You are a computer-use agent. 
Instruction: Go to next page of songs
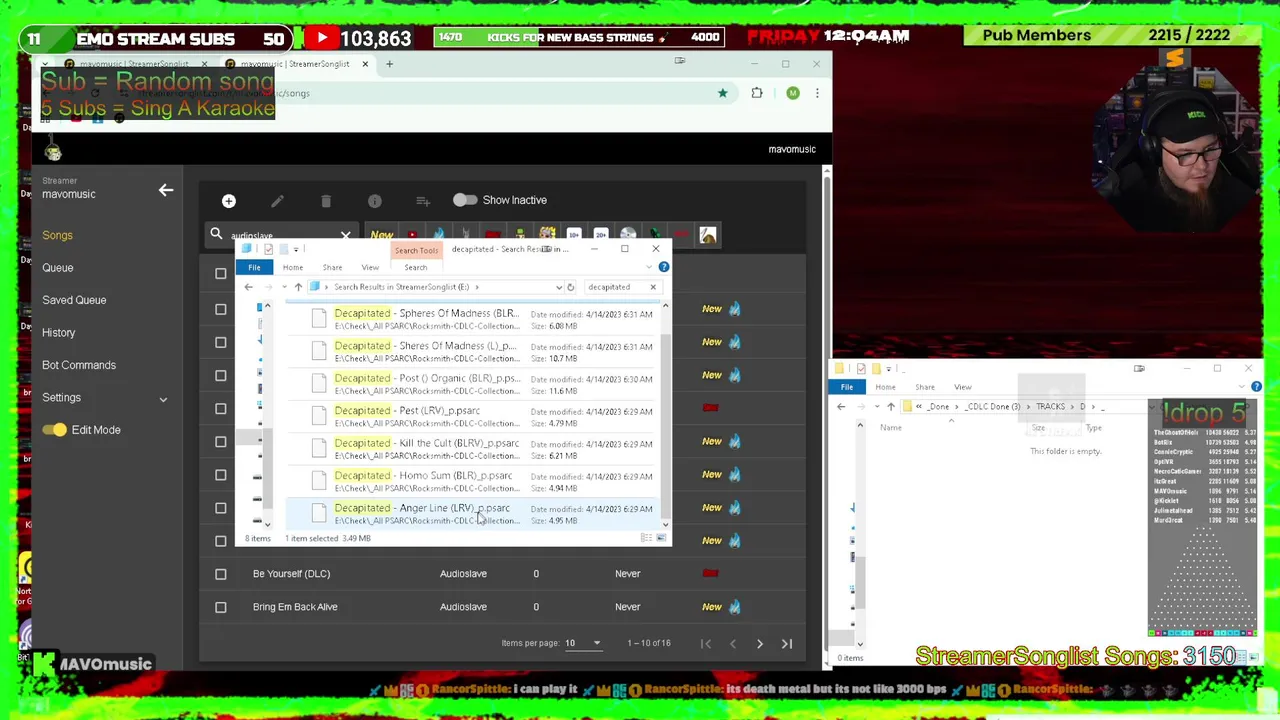click(x=759, y=644)
